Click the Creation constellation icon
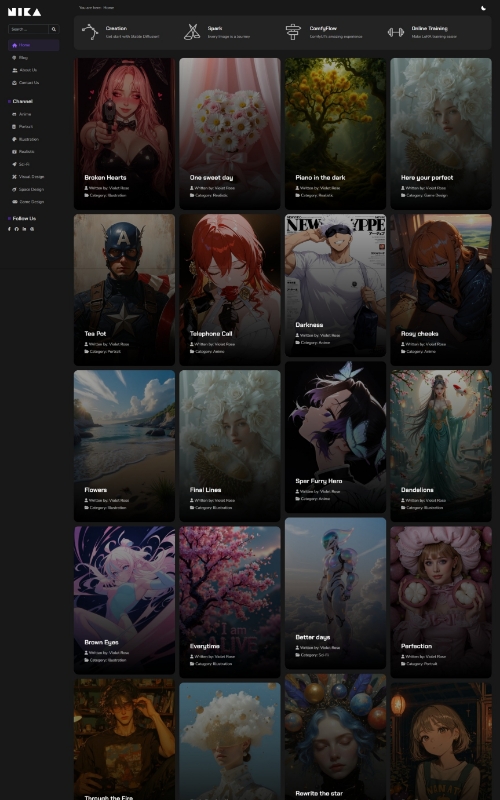 point(90,32)
